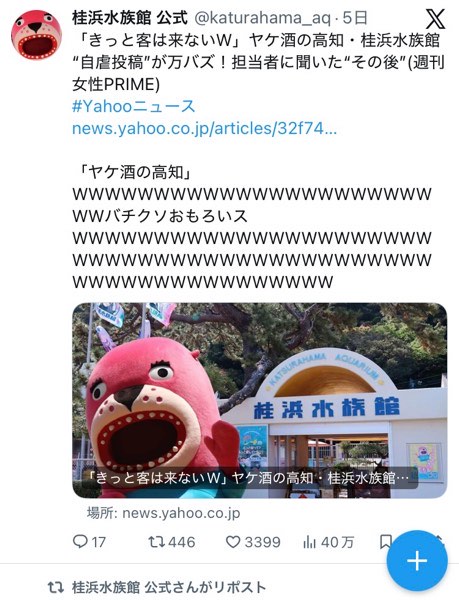Tap the 桂浜水族館 公式さんがリポスト label
This screenshot has width=459, height=600.
tap(169, 587)
